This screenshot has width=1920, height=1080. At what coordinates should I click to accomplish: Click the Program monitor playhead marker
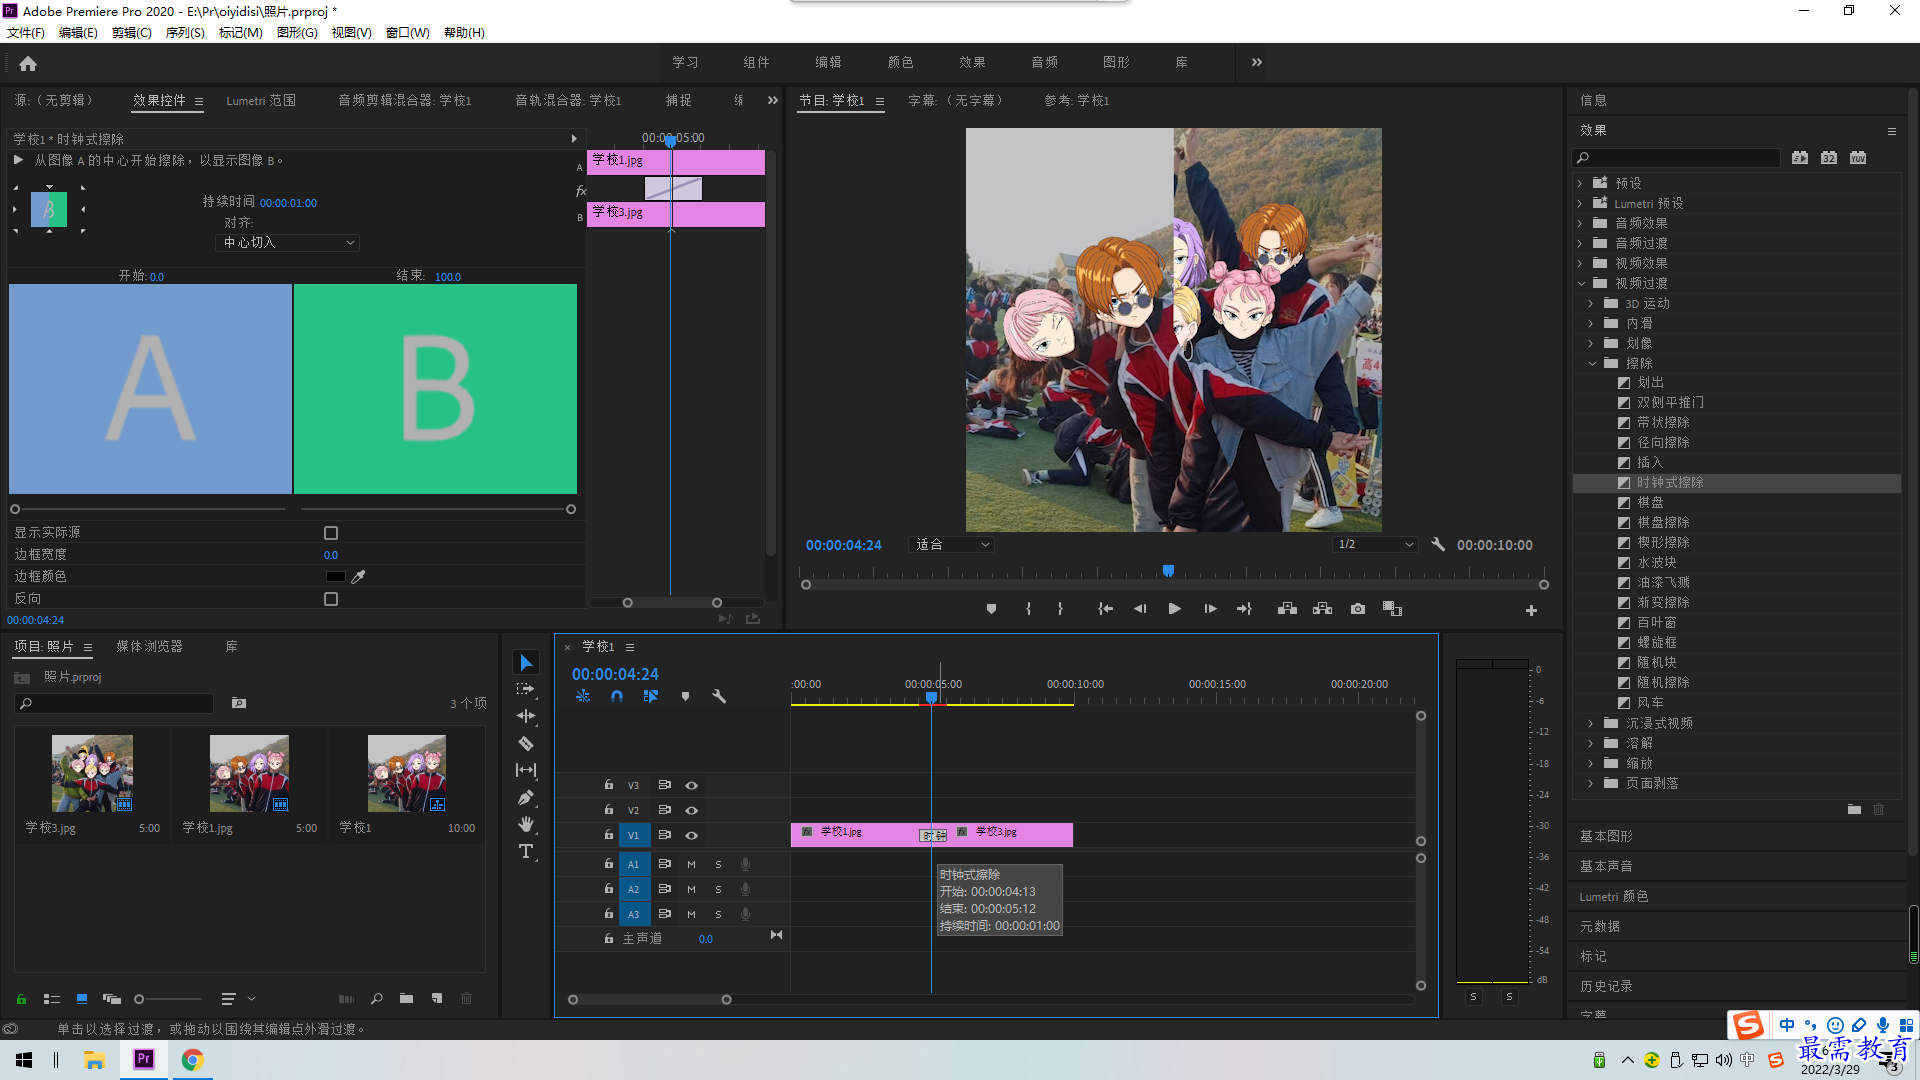click(1168, 571)
